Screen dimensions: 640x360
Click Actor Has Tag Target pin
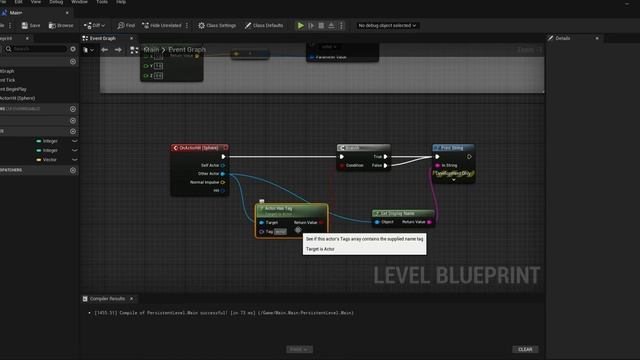click(x=262, y=222)
